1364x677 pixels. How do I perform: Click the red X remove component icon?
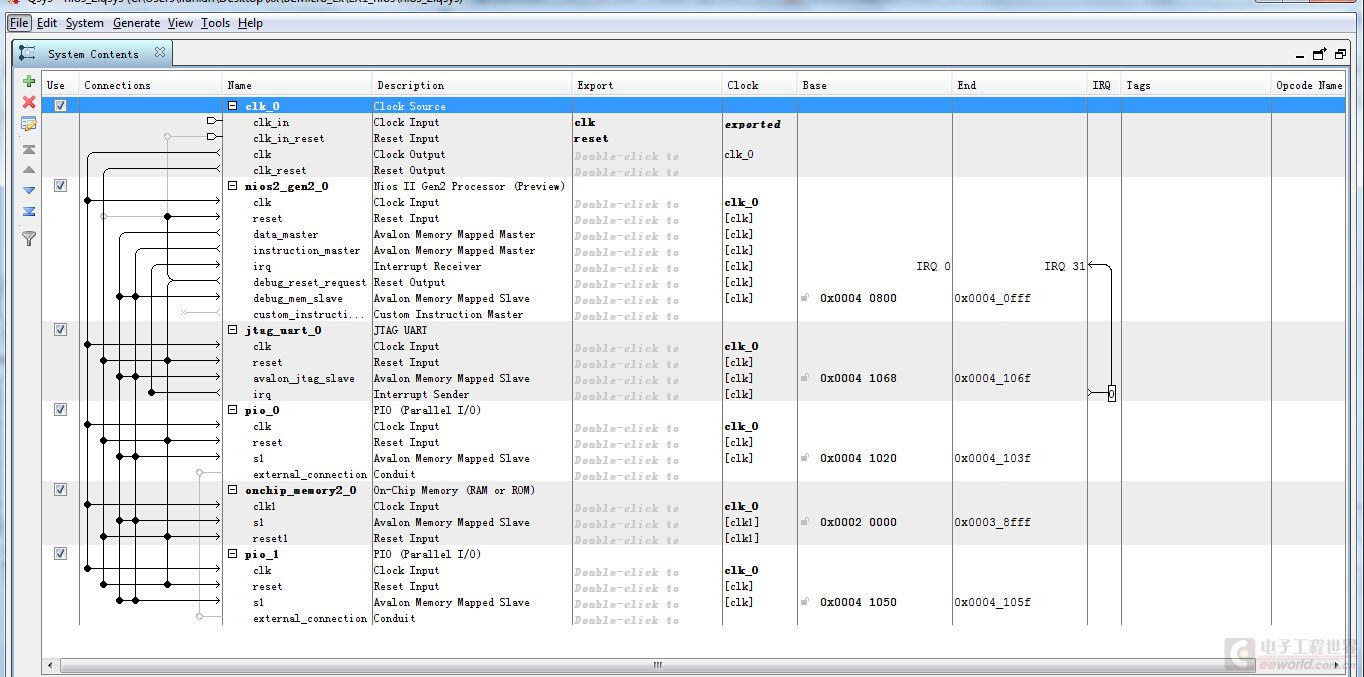pos(29,102)
